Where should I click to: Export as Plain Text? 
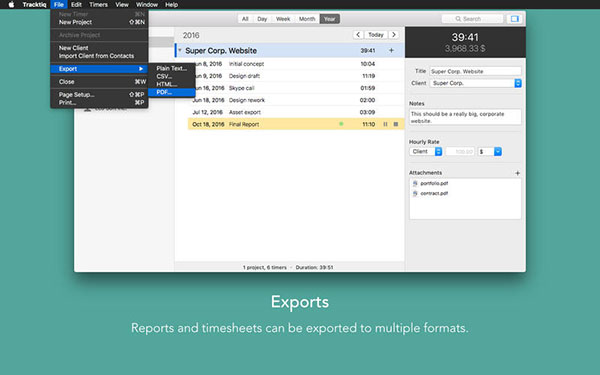click(172, 68)
